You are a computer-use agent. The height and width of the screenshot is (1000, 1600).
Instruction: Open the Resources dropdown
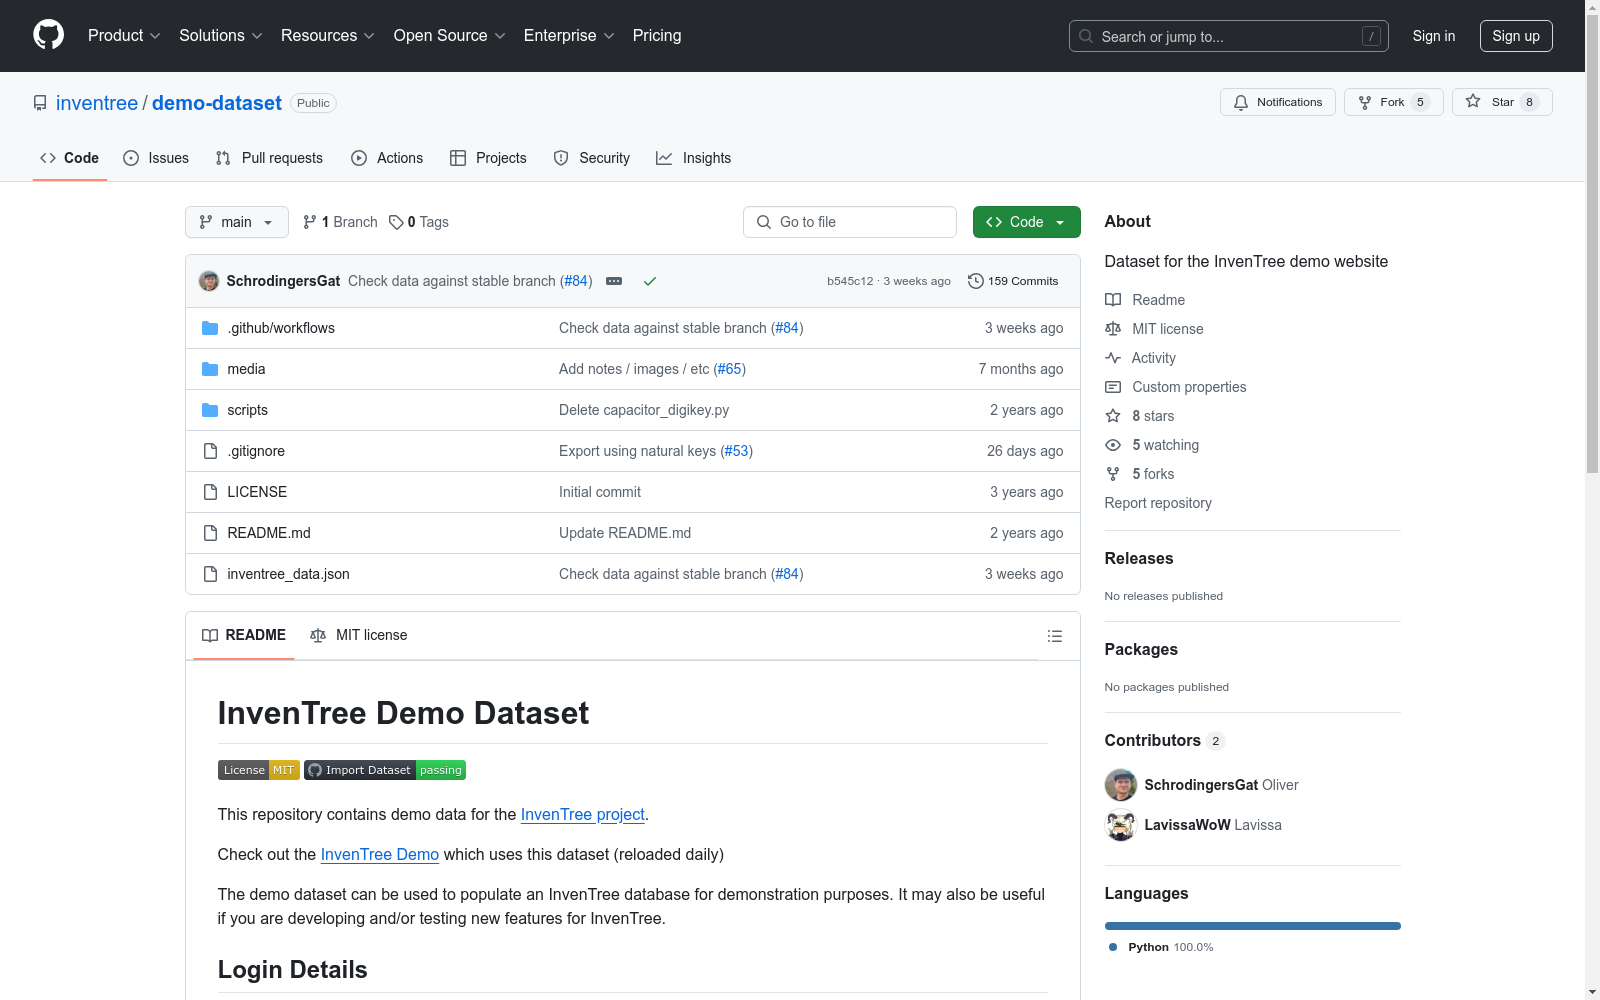[328, 36]
